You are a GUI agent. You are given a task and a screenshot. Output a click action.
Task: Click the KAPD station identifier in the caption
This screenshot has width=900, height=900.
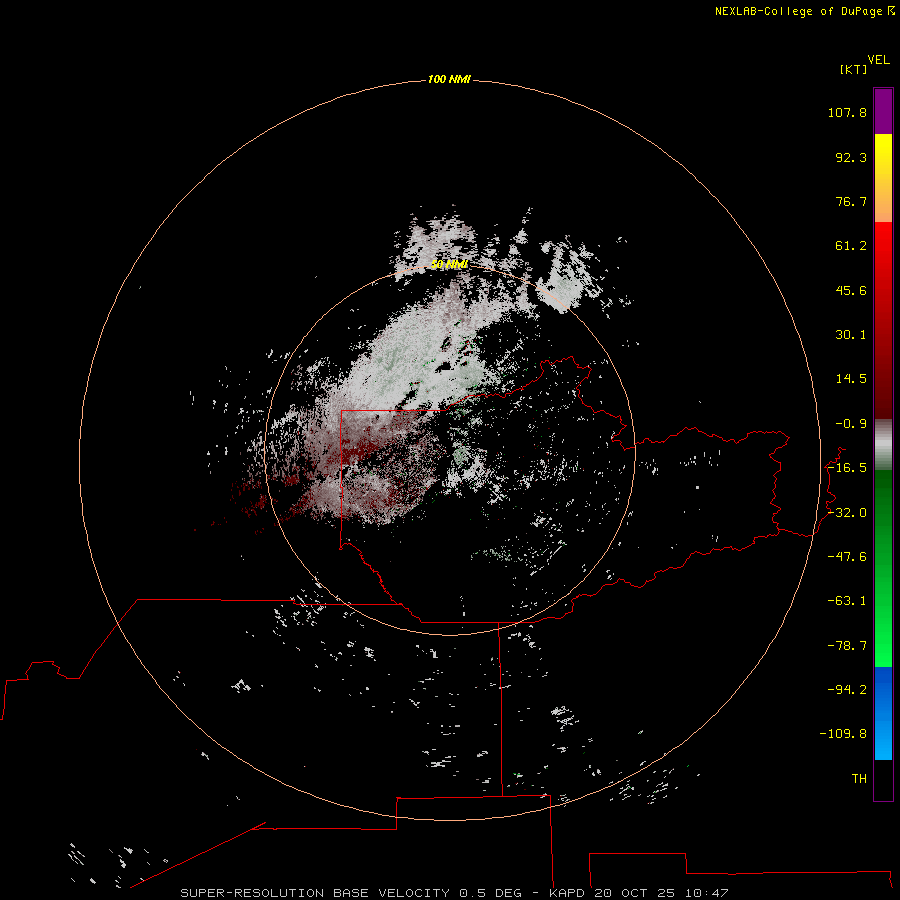pyautogui.click(x=567, y=893)
